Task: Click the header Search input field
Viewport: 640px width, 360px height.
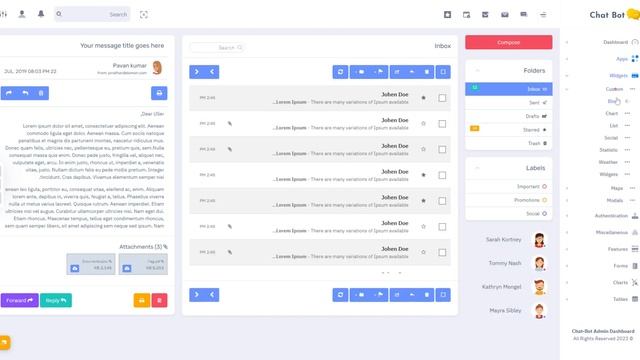Action: tap(92, 14)
